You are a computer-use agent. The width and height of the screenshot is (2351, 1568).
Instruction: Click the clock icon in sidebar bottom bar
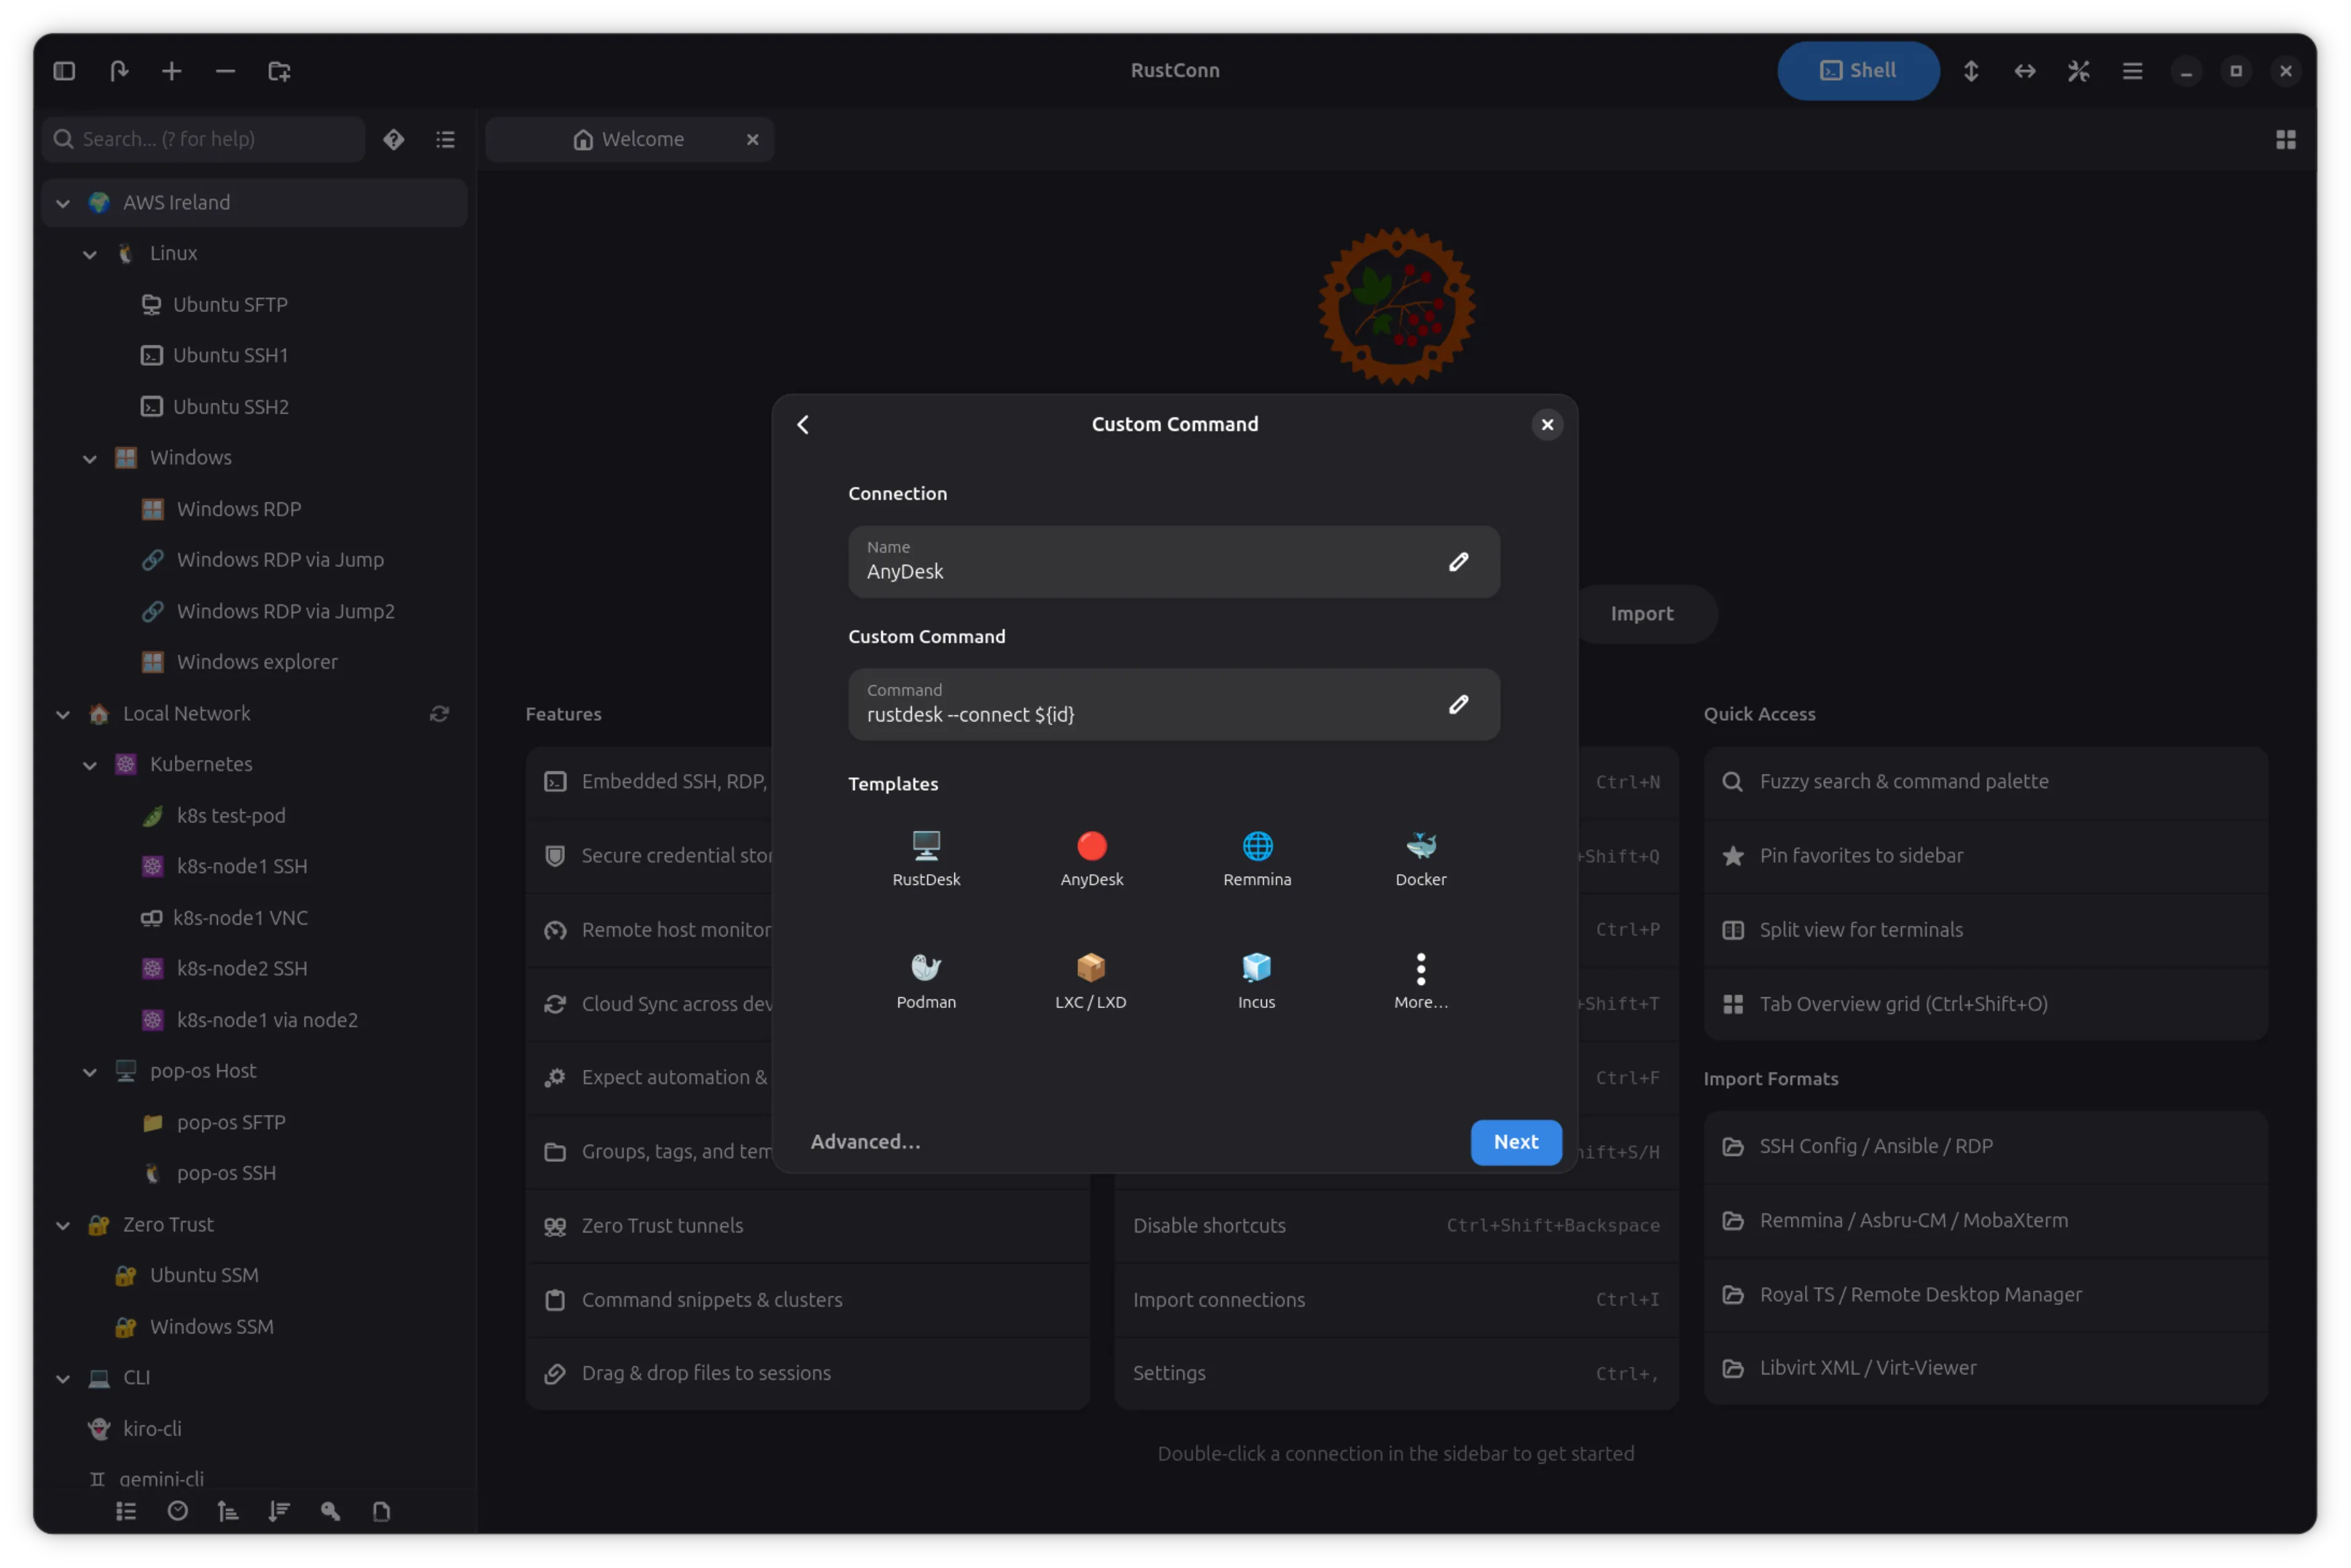click(x=178, y=1511)
